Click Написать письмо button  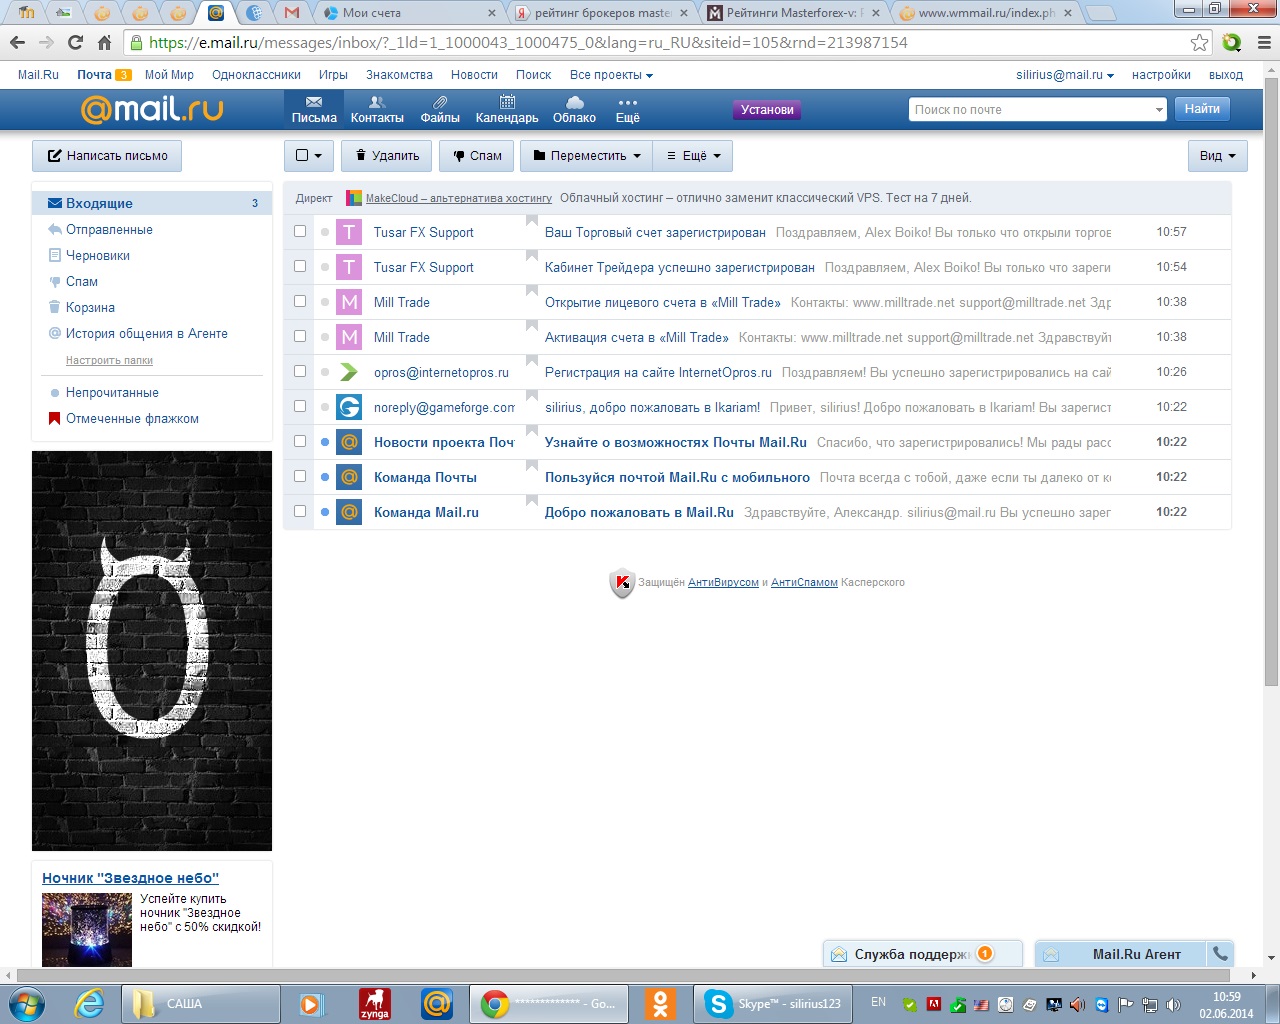(x=107, y=155)
